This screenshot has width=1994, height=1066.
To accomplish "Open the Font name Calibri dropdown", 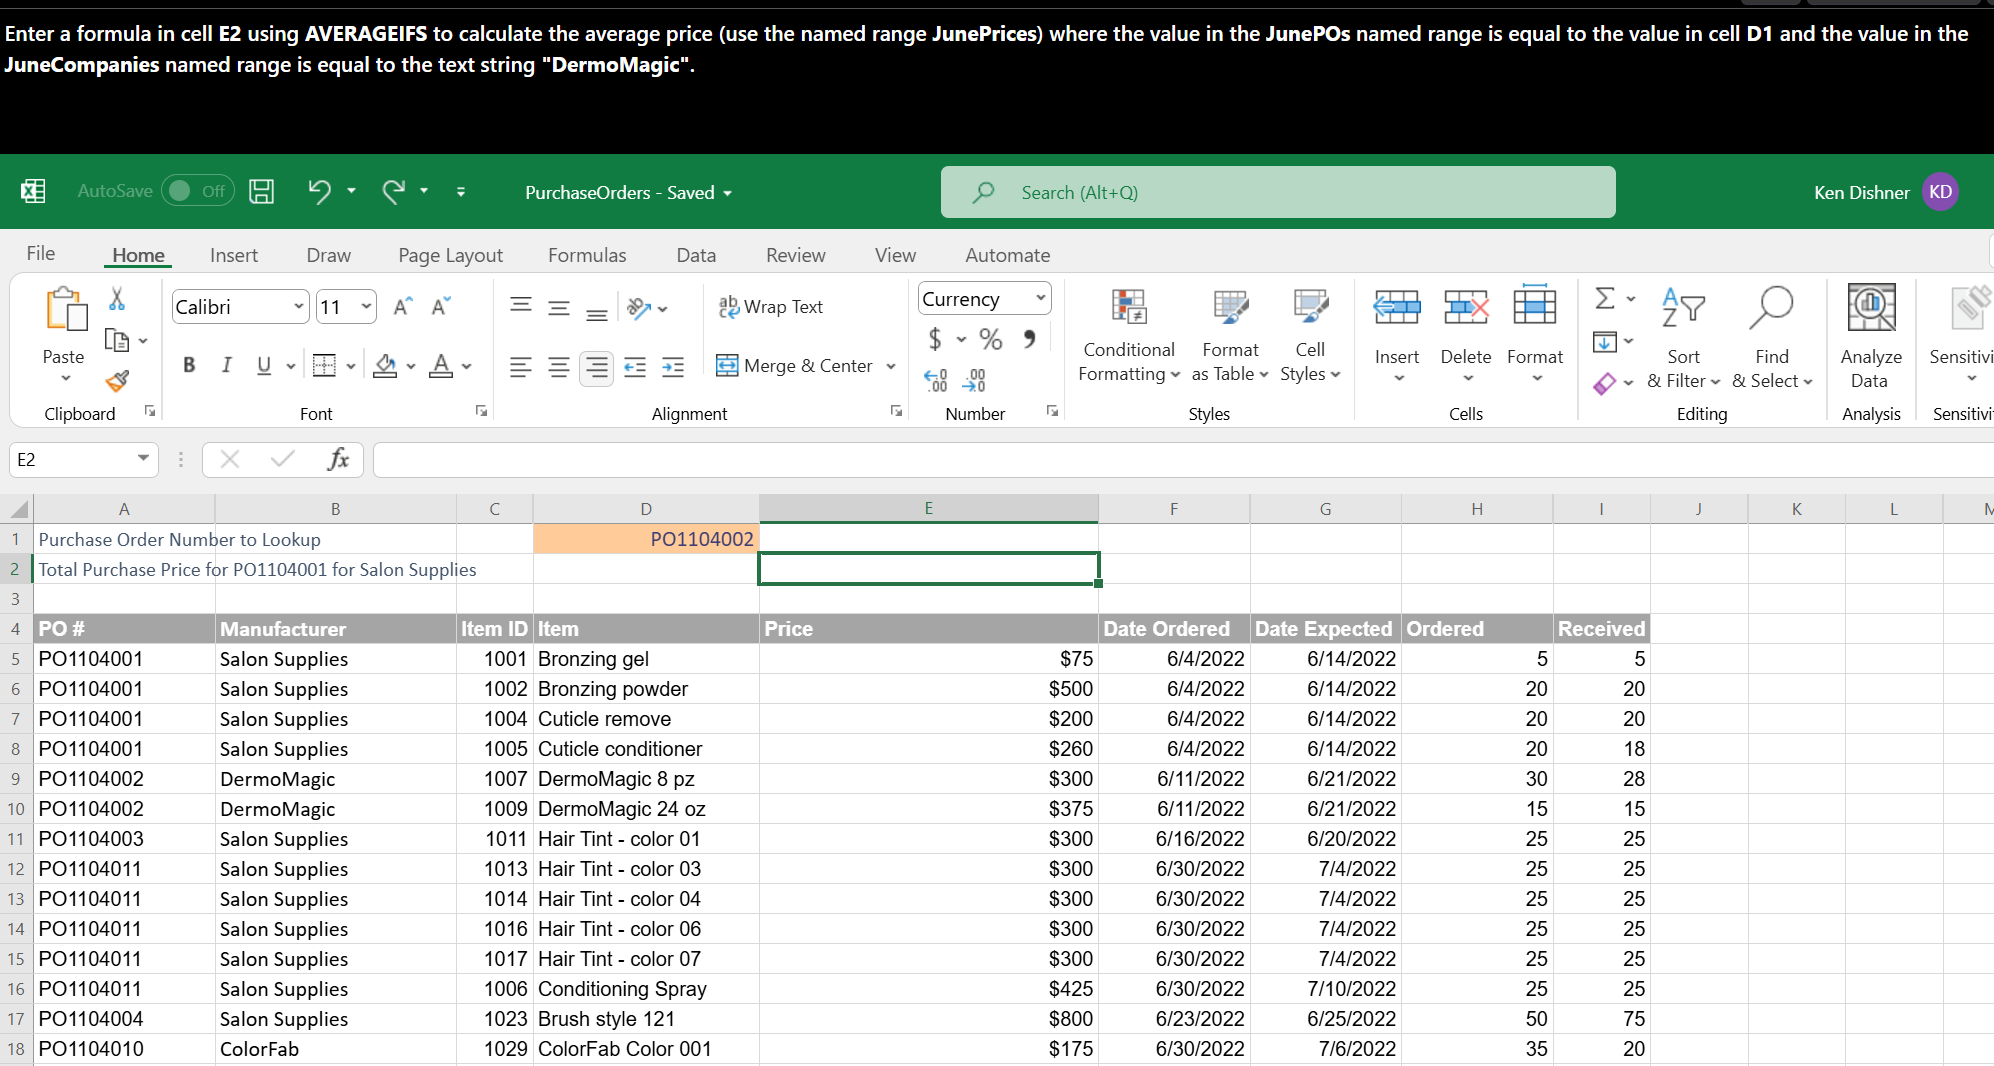I will (x=298, y=306).
